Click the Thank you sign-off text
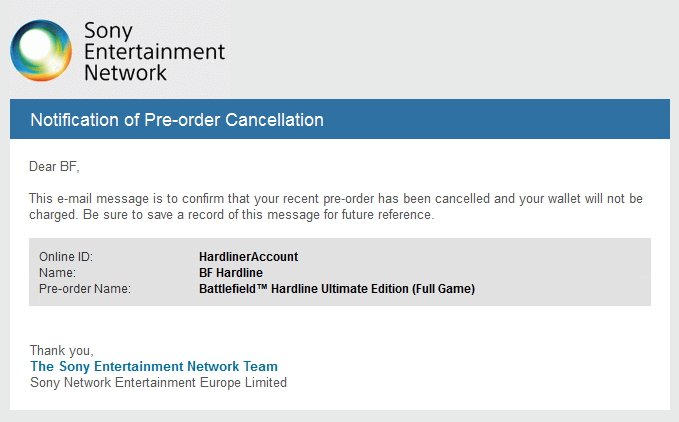The image size is (679, 422). click(x=61, y=350)
